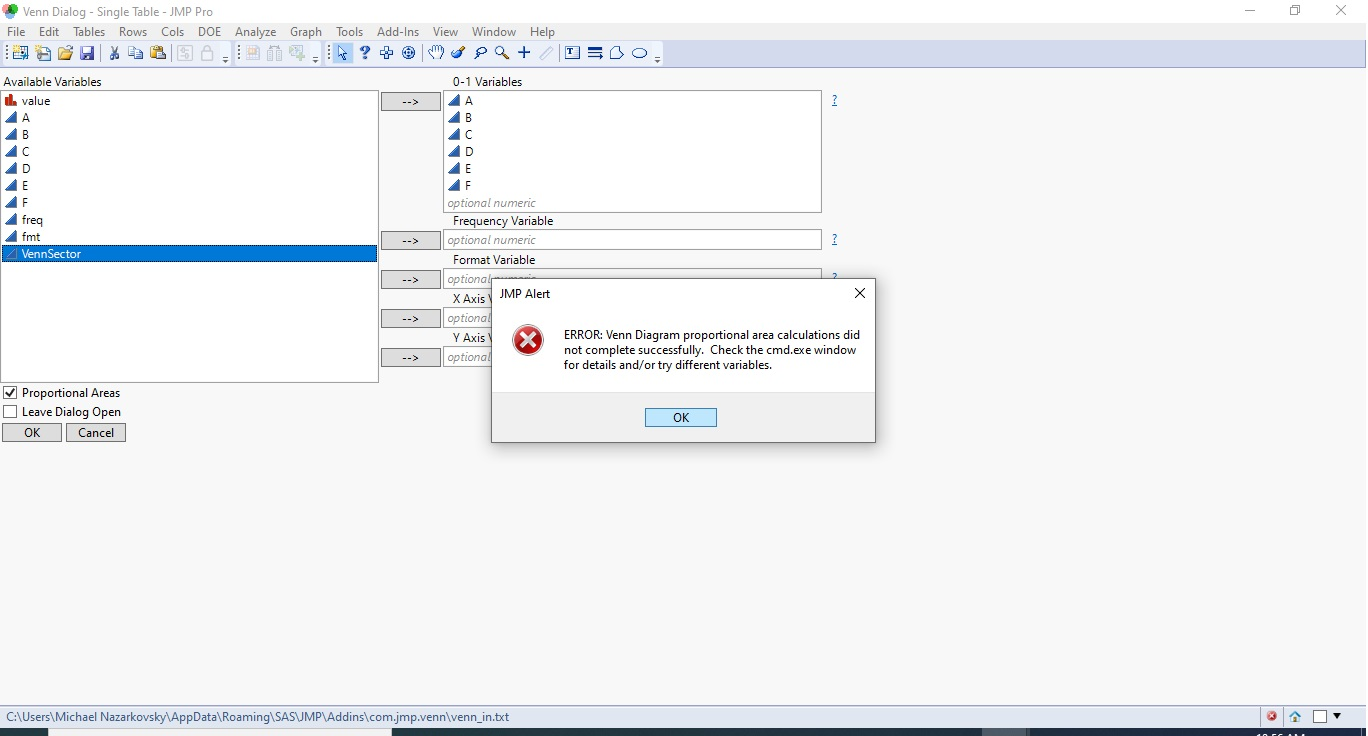Select 'VennSector' in Available Variables
1368x736 pixels.
coord(190,254)
